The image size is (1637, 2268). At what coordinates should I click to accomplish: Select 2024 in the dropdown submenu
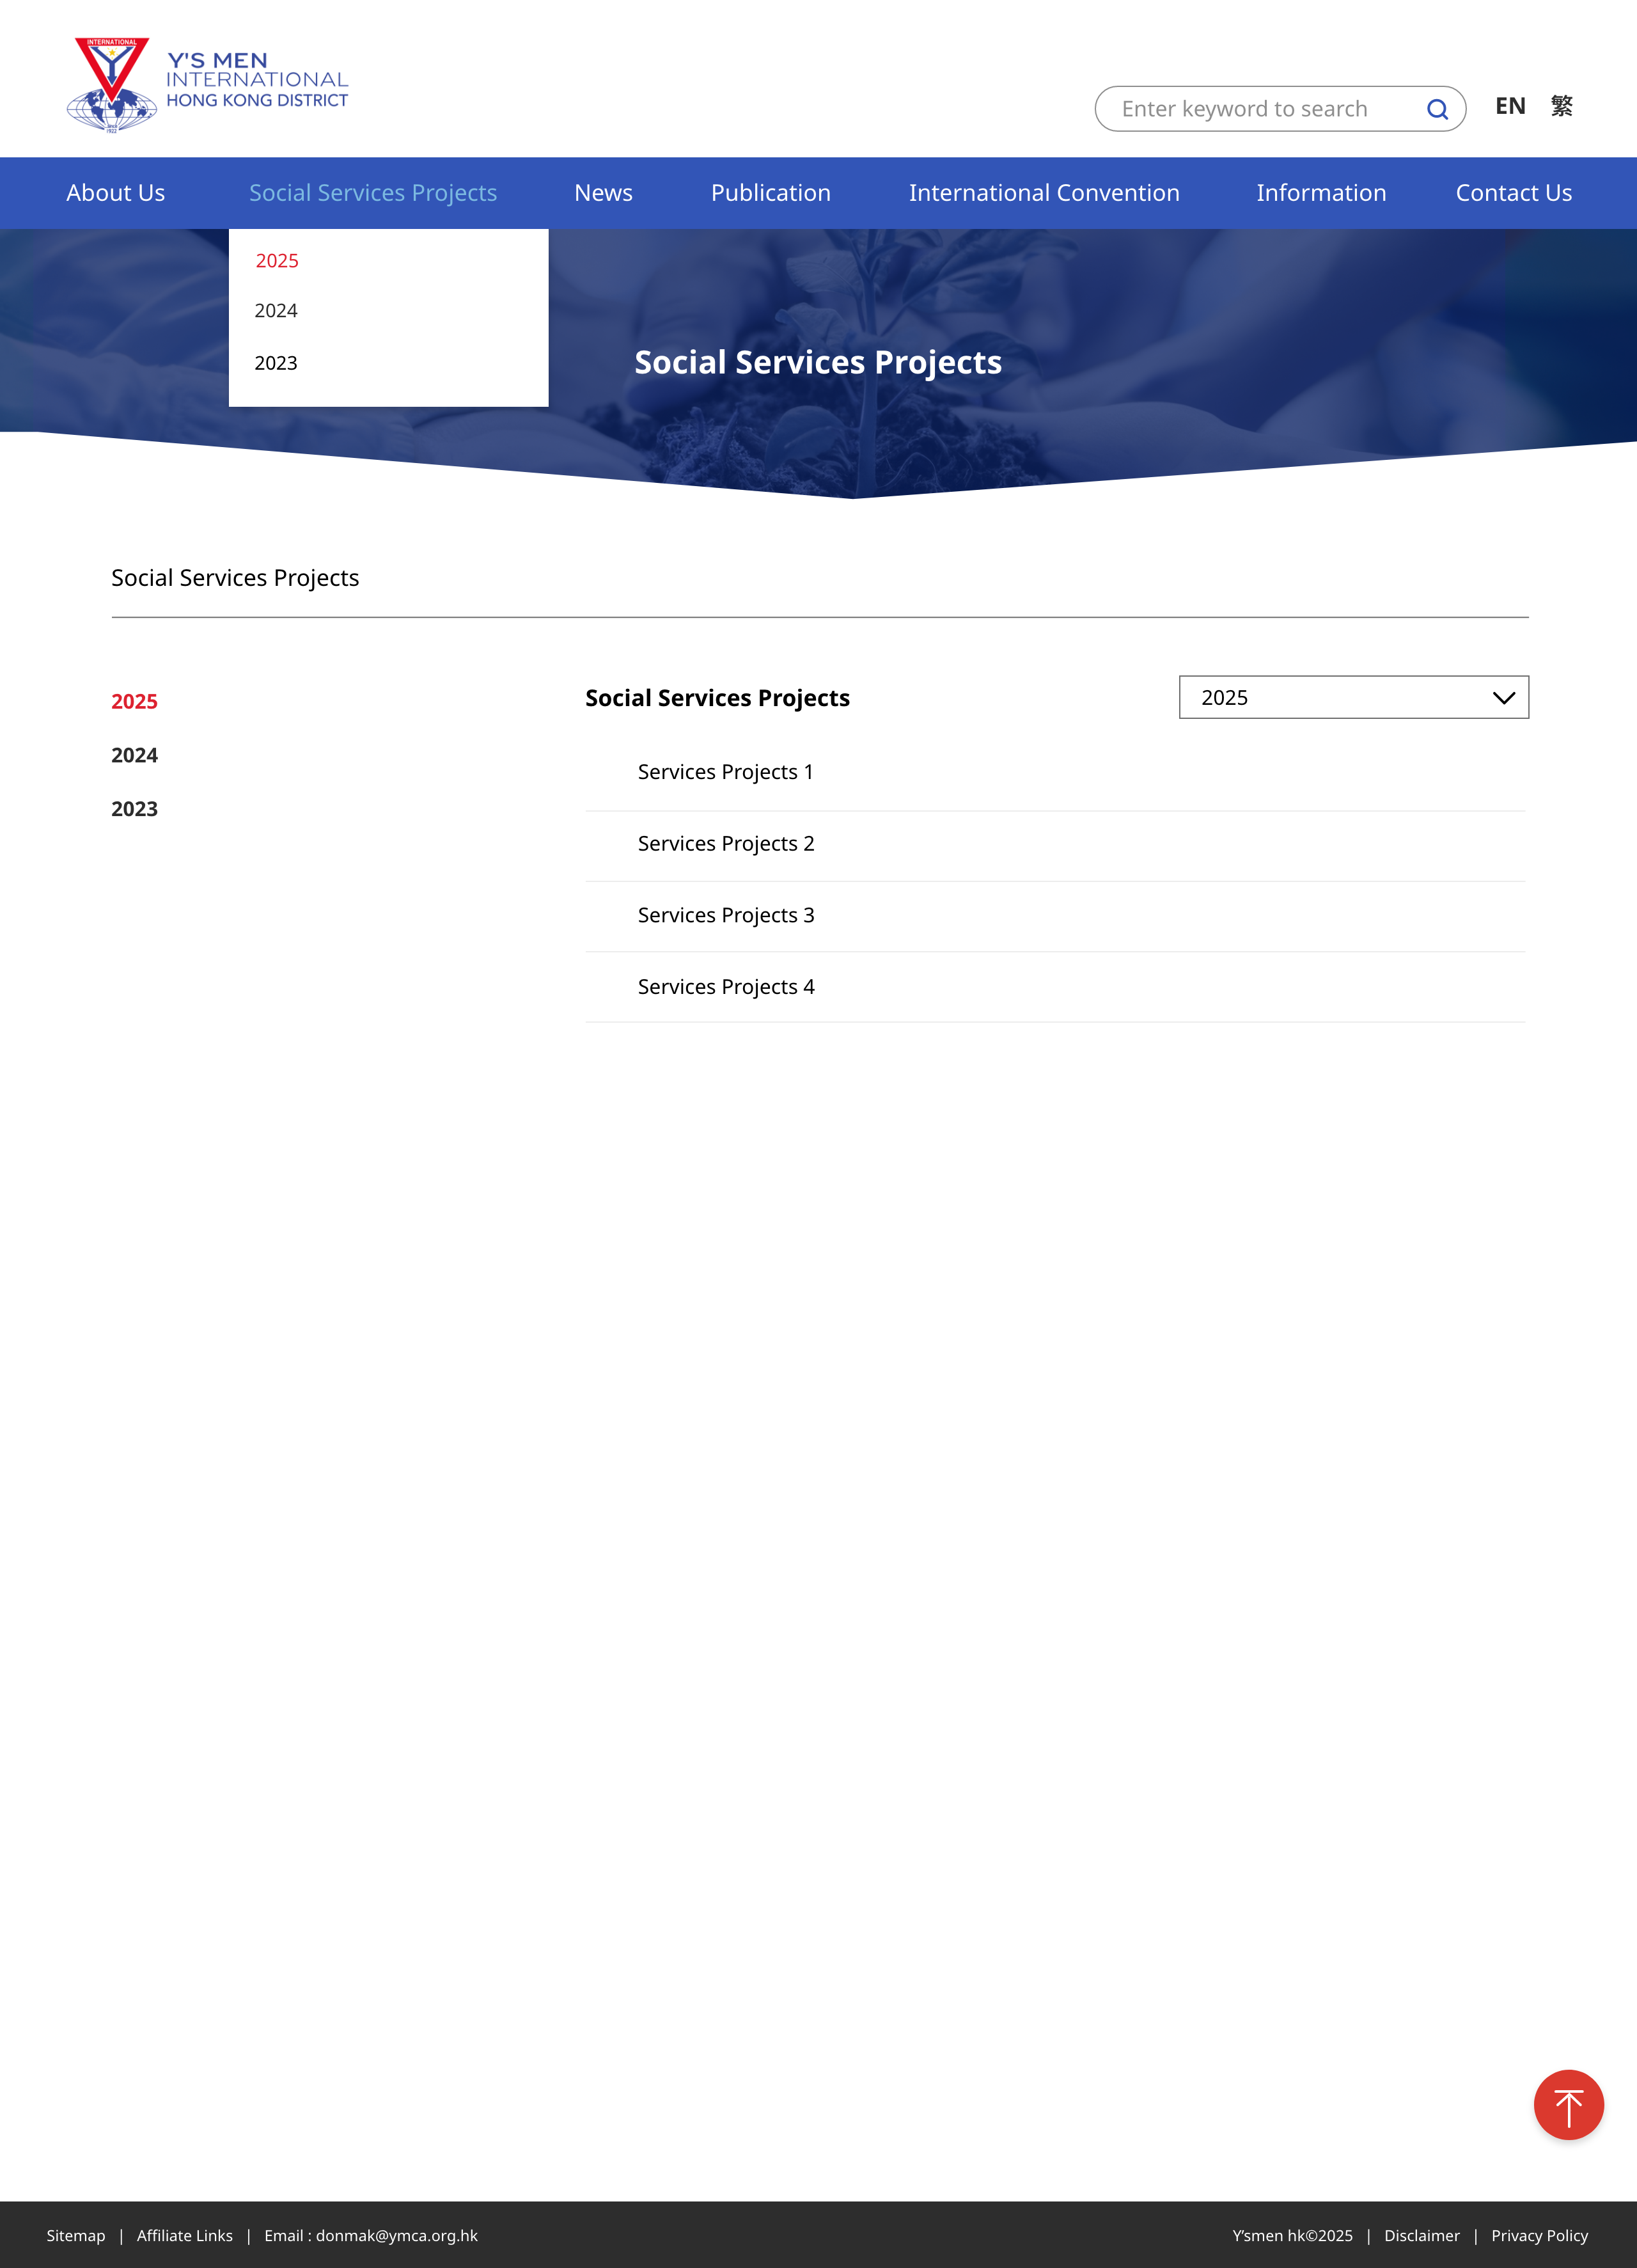(276, 311)
